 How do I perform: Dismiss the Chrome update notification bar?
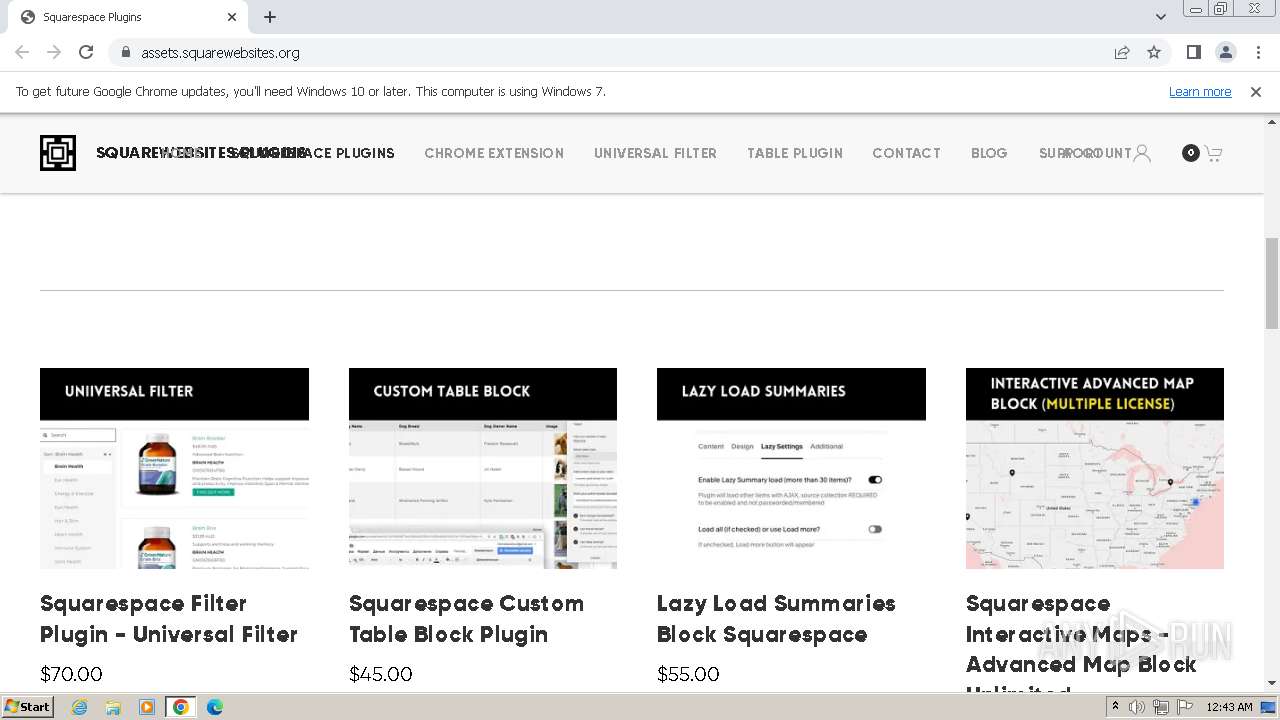[x=1256, y=91]
